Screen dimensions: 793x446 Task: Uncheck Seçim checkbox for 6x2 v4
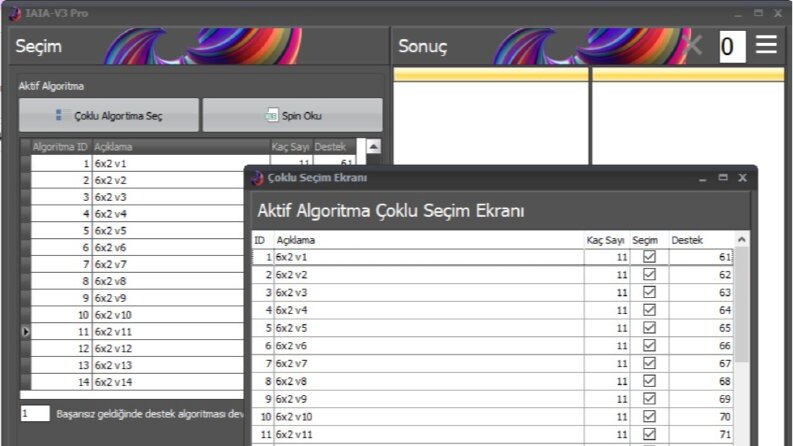[x=649, y=310]
